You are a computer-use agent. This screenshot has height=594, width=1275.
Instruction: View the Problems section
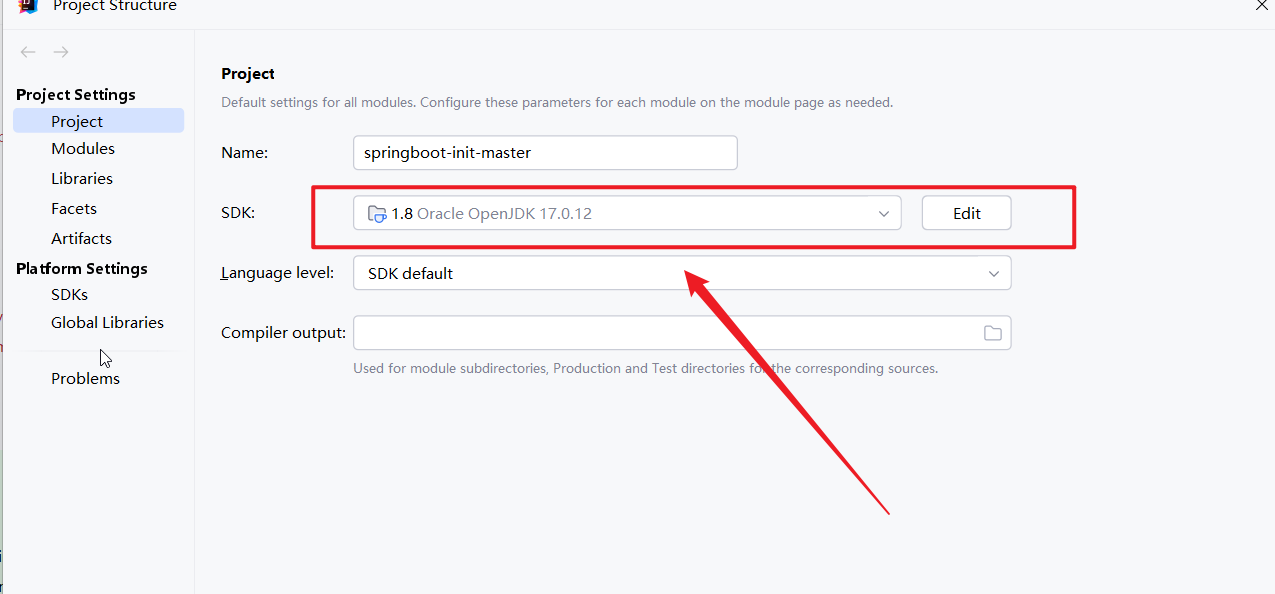85,378
